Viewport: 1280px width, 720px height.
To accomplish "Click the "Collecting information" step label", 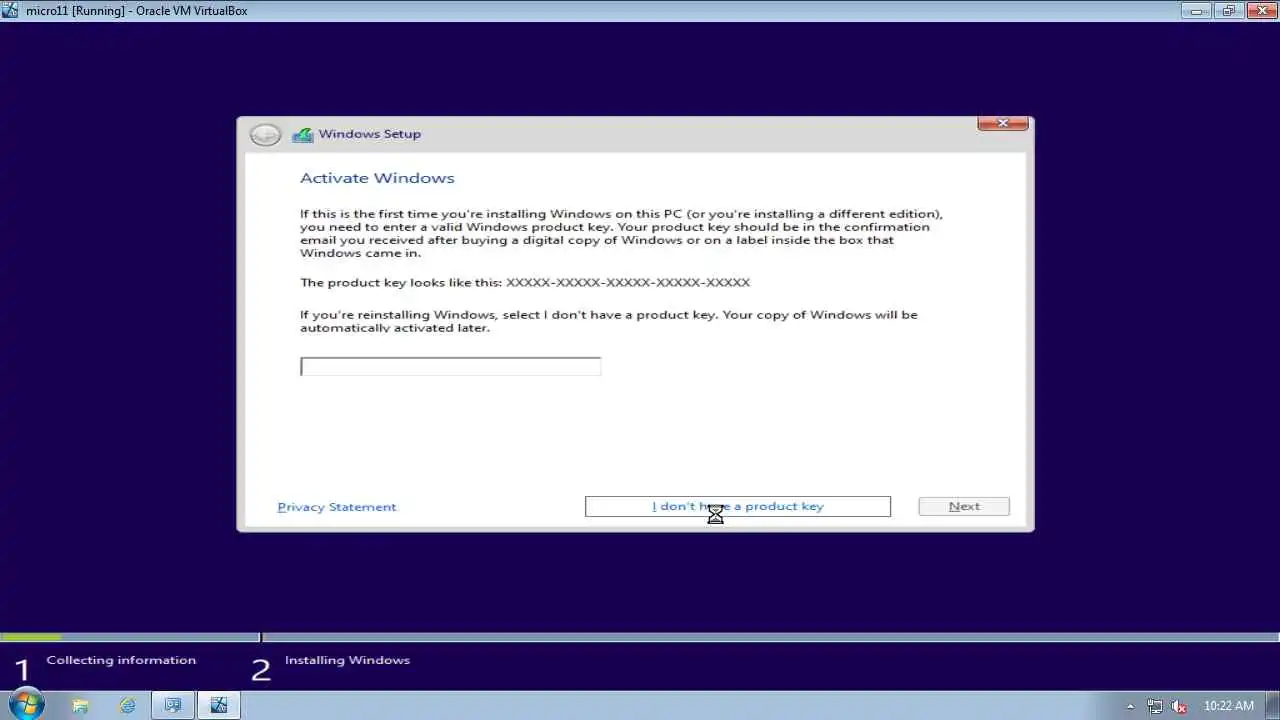I will pyautogui.click(x=121, y=660).
